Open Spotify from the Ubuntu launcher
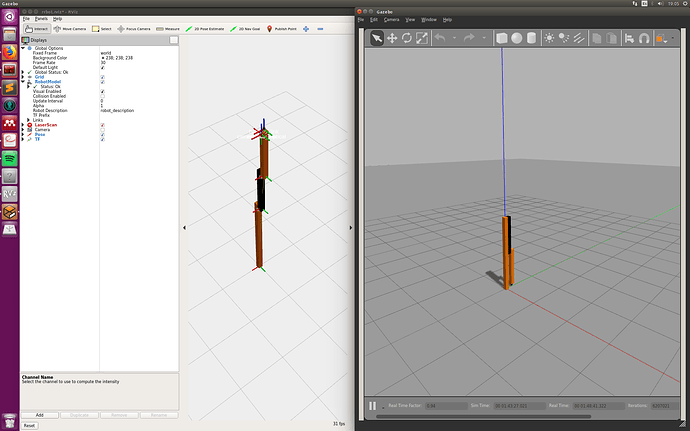690x431 pixels. click(10, 158)
